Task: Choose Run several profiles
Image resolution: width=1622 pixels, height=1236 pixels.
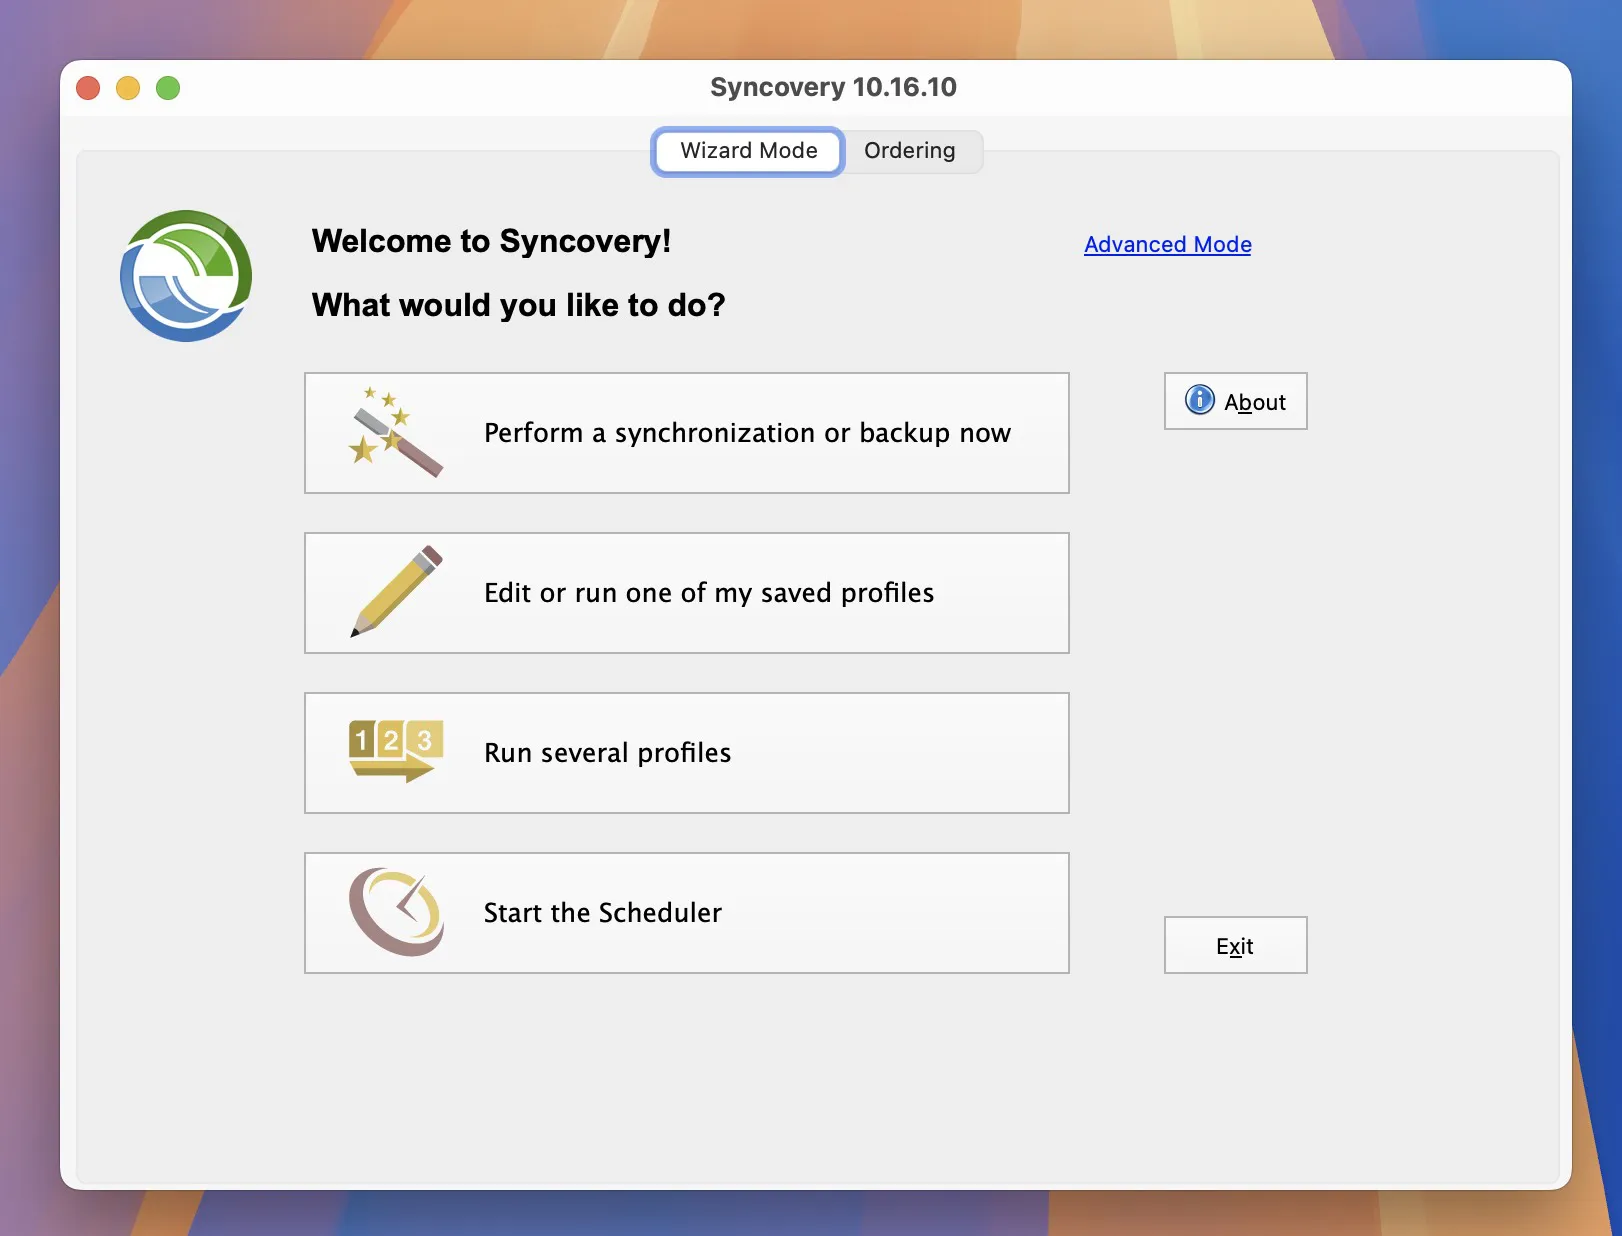Action: pos(687,753)
